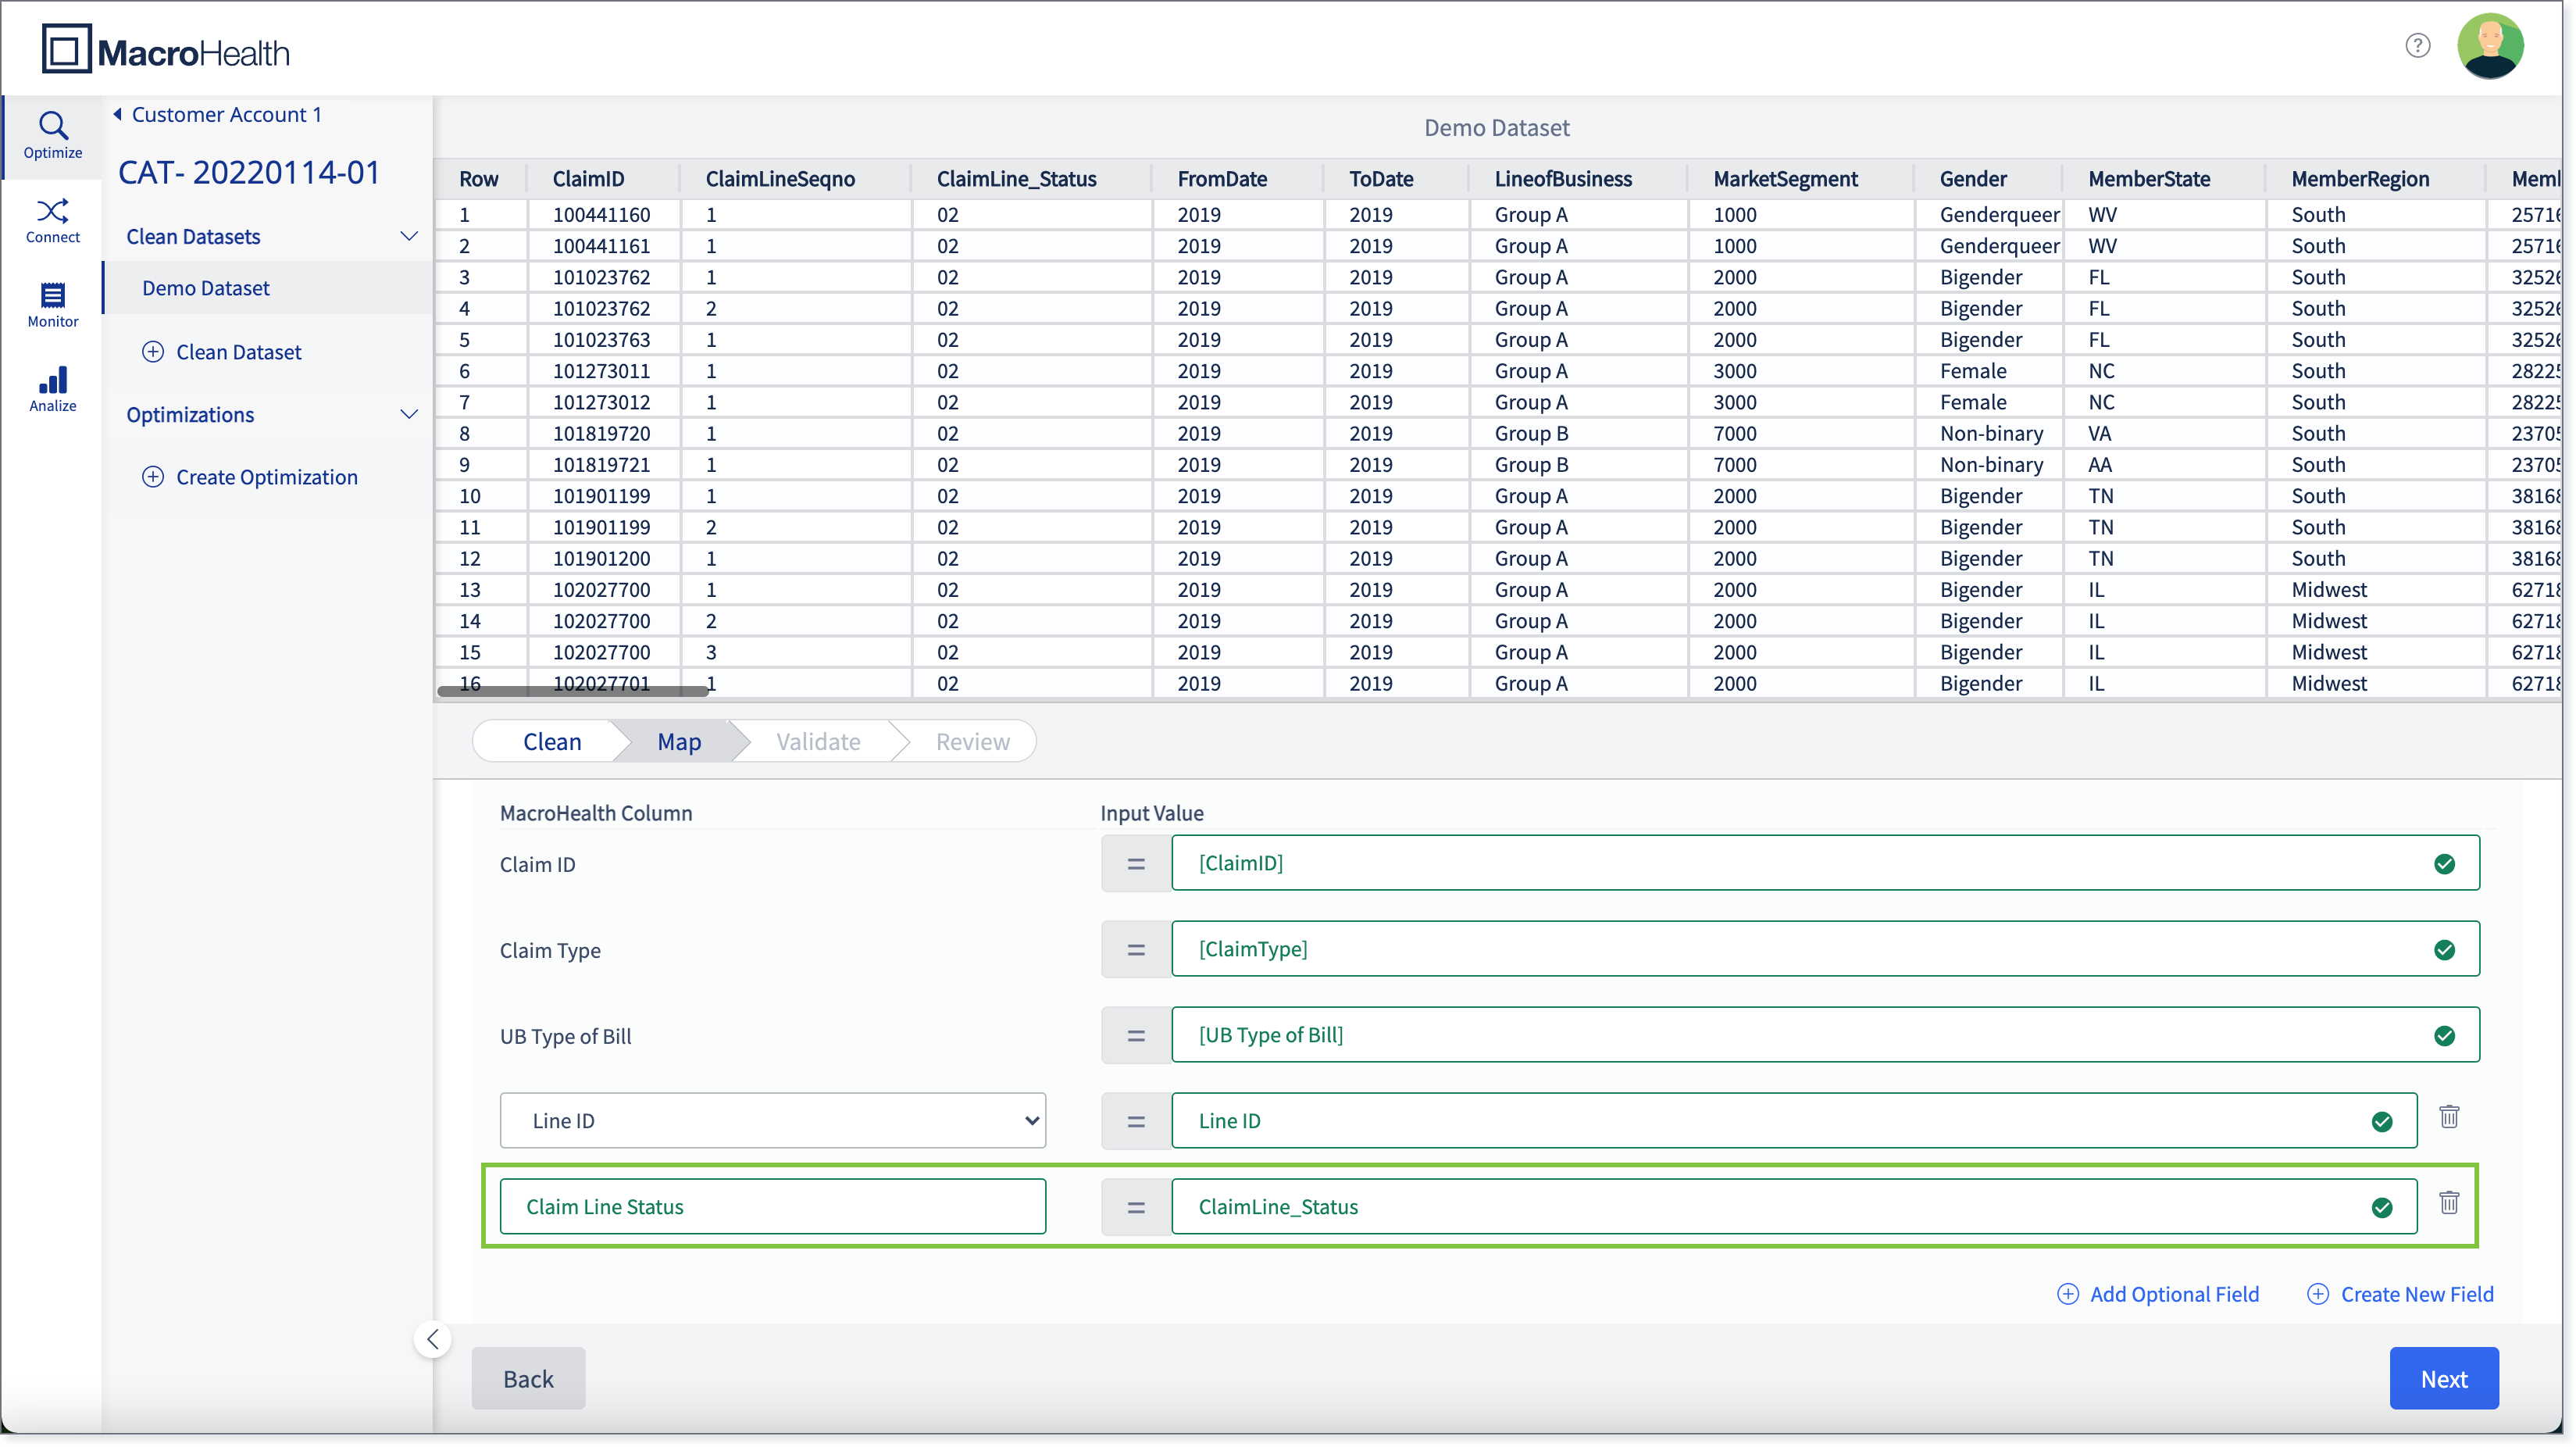Viewport: 2576px width, 1447px height.
Task: Click the equals operator for UB Type of Bill
Action: point(1136,1036)
